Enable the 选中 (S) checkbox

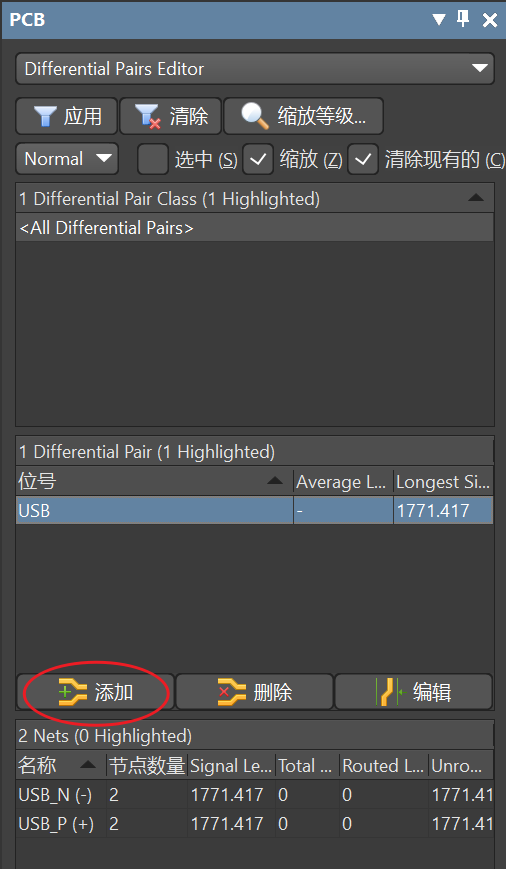(152, 160)
